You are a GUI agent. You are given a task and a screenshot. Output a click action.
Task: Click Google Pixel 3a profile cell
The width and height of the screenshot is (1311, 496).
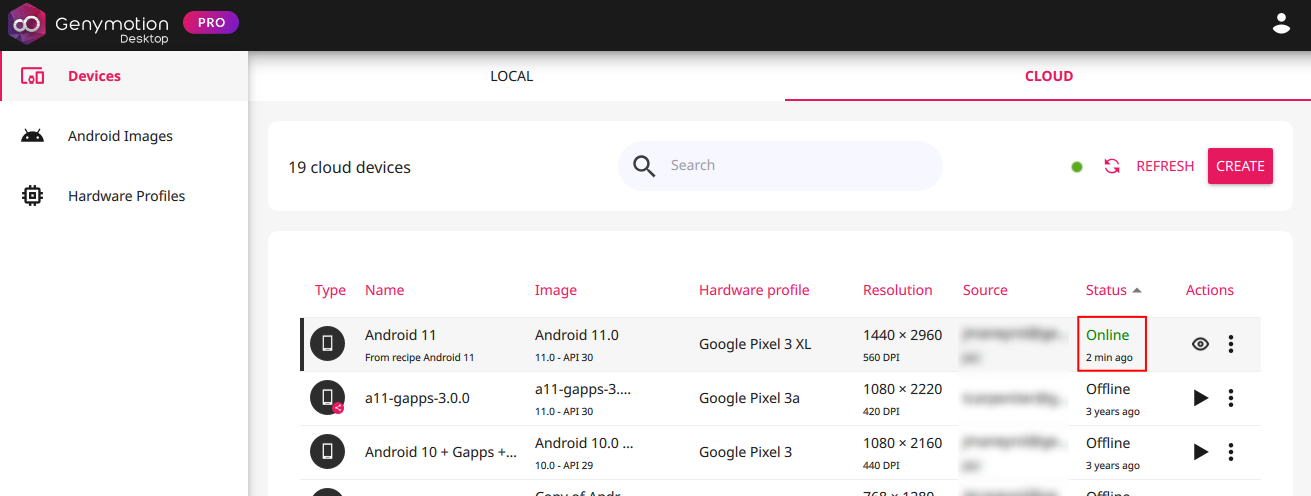[749, 398]
